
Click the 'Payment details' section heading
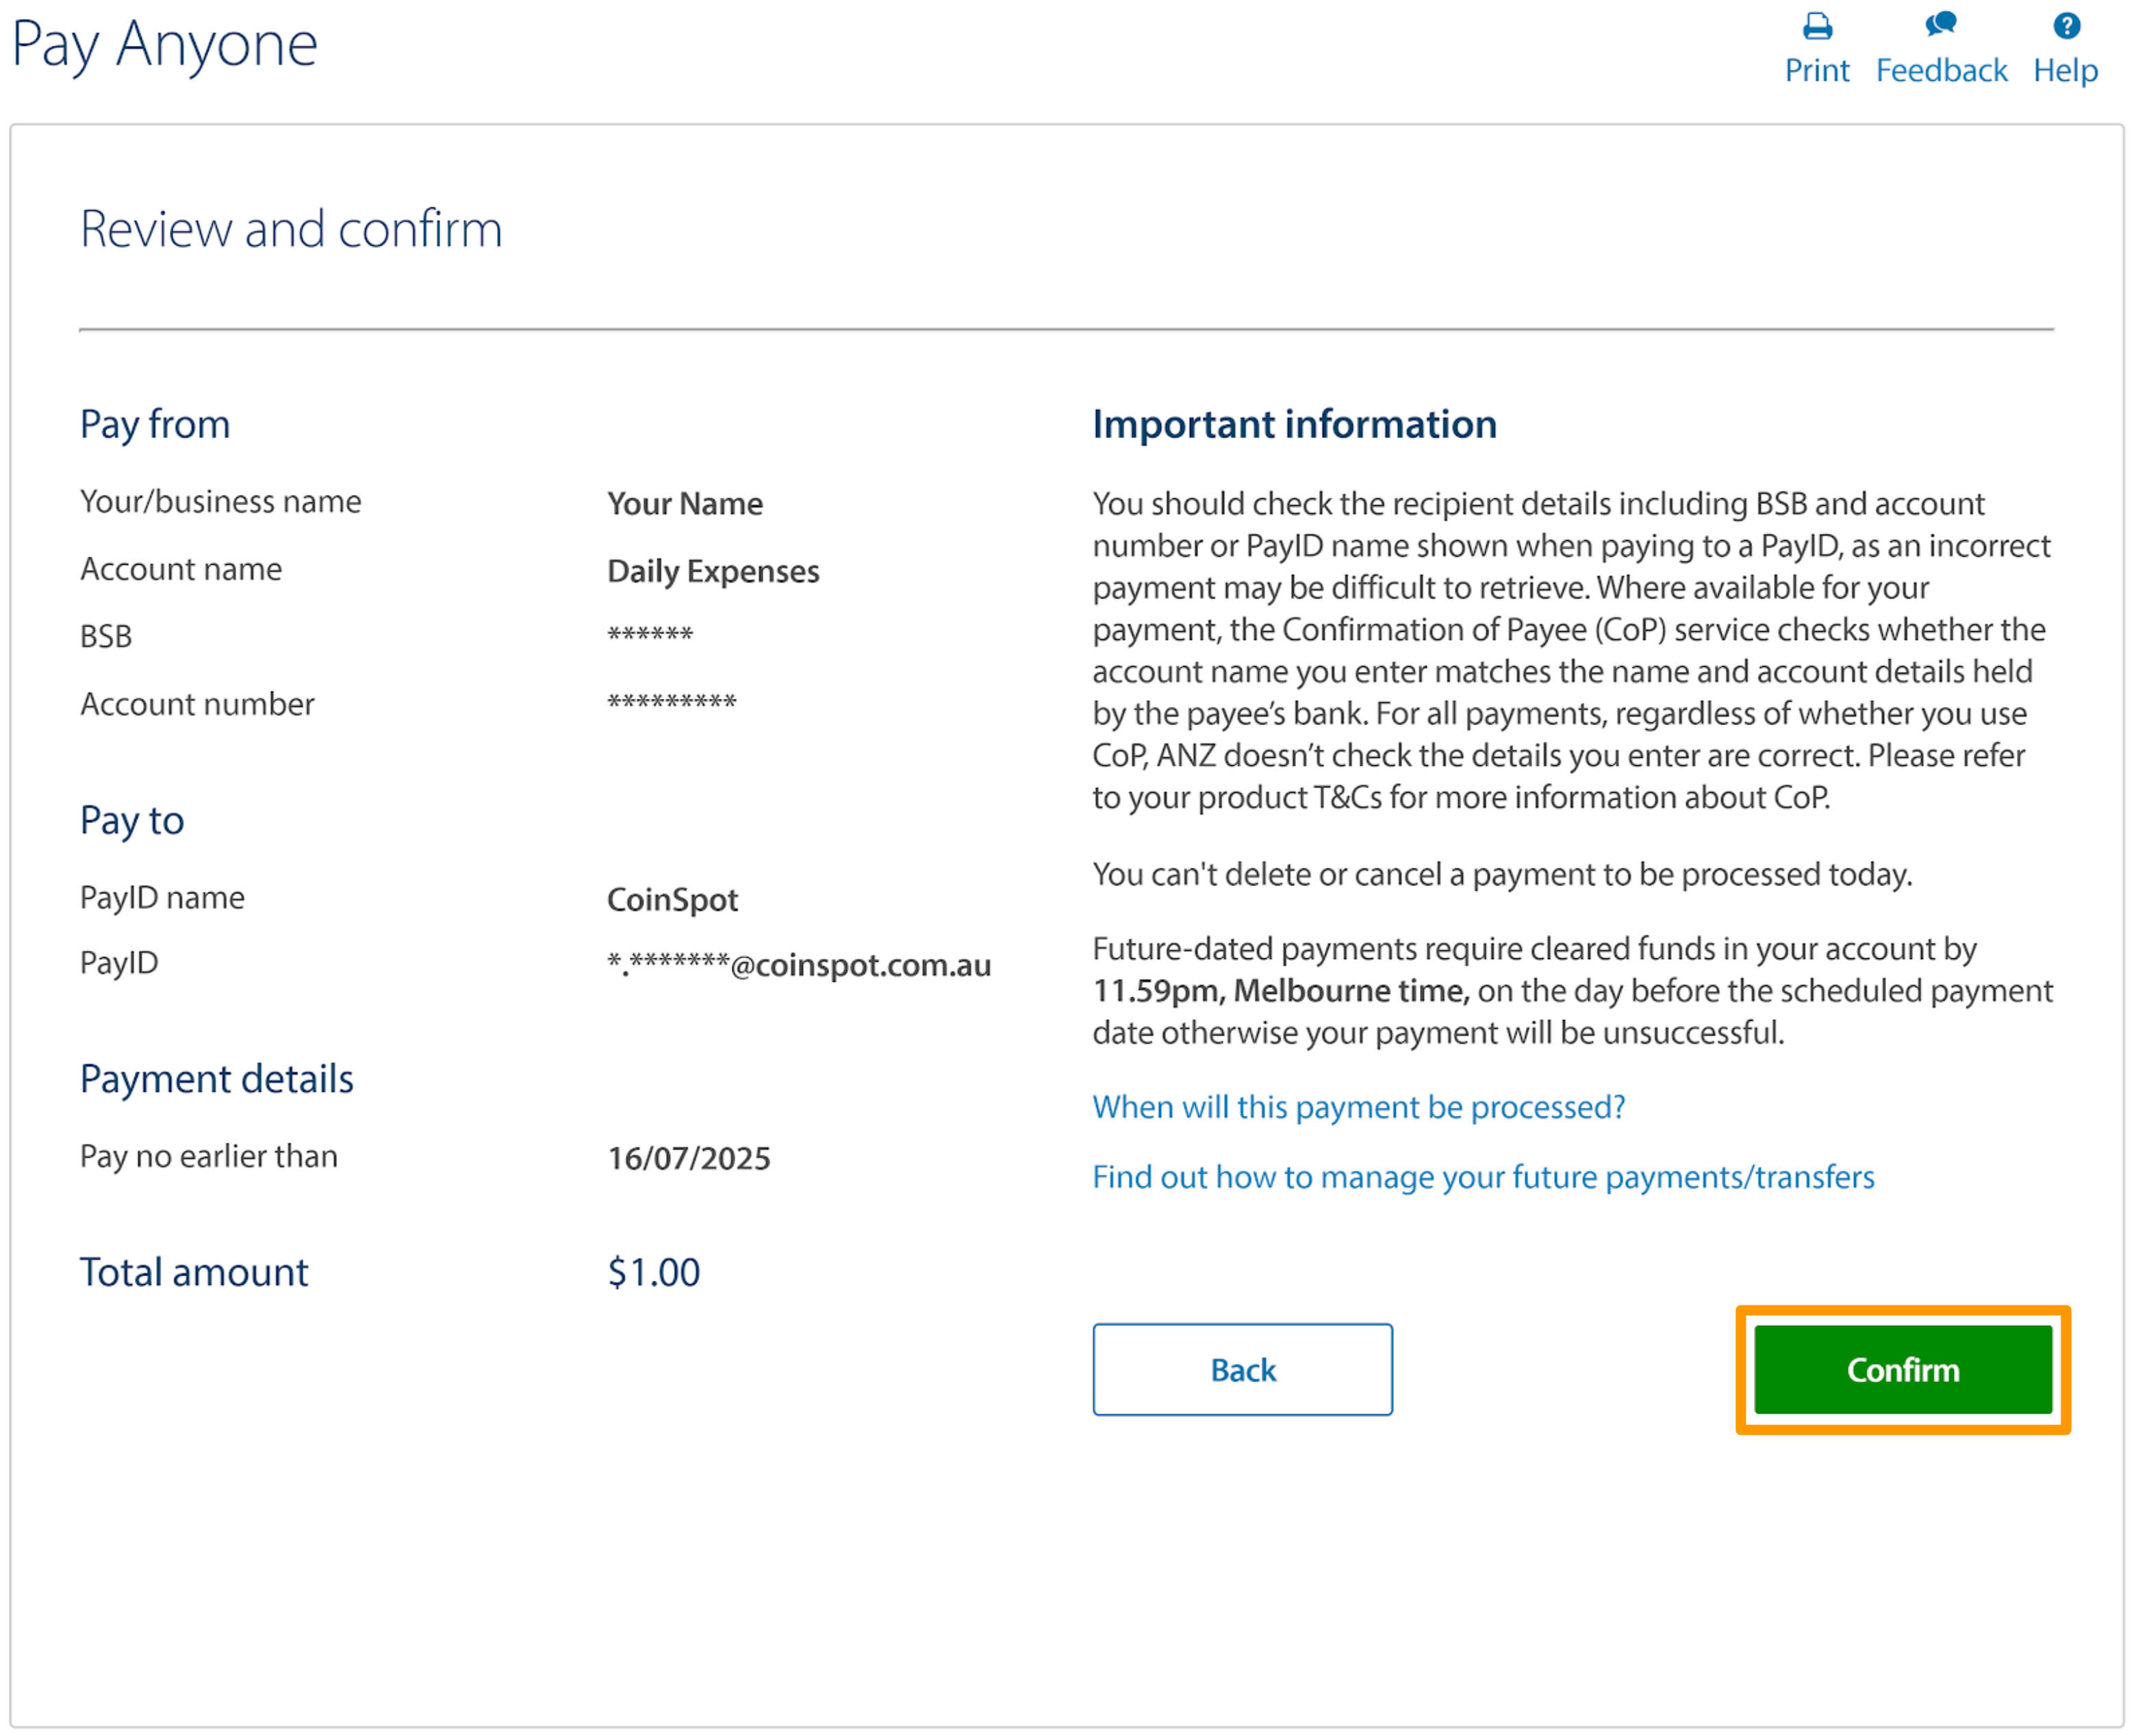click(217, 1079)
